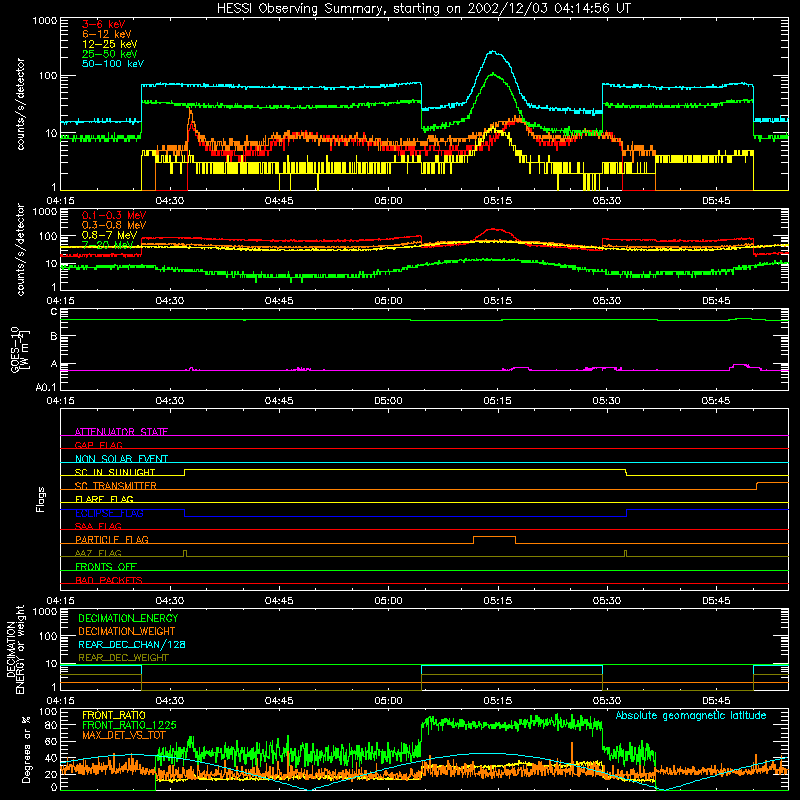Click the Absolute geomagnetic latitude label
The height and width of the screenshot is (800, 800).
(x=691, y=715)
